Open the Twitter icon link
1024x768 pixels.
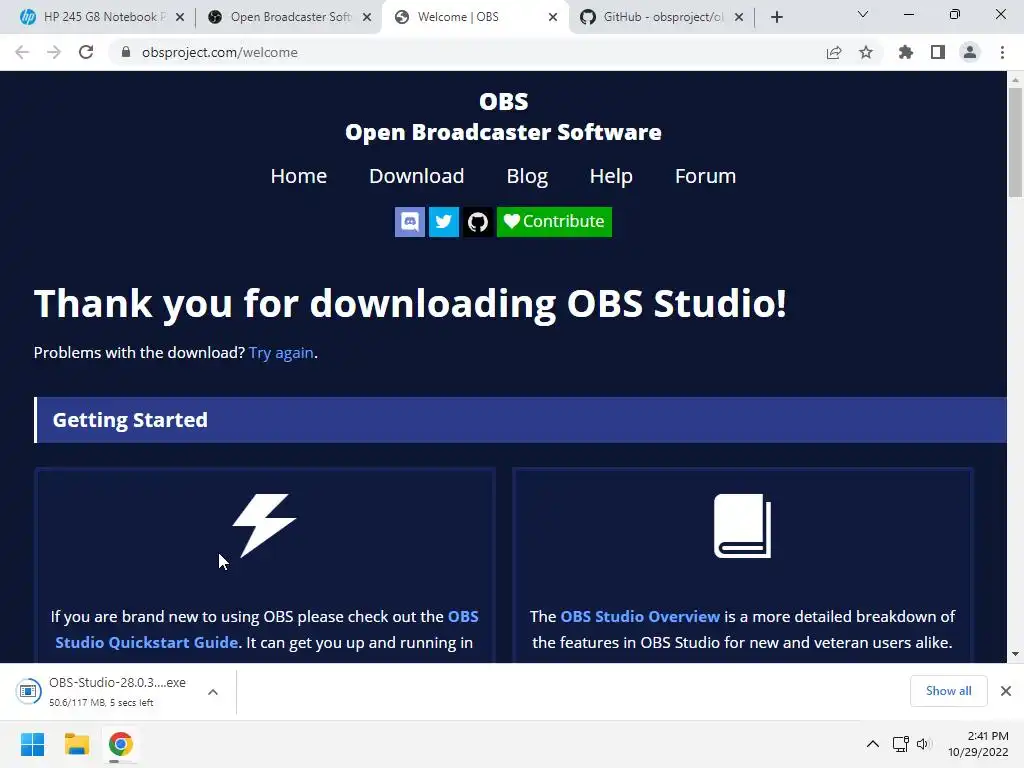click(x=443, y=221)
